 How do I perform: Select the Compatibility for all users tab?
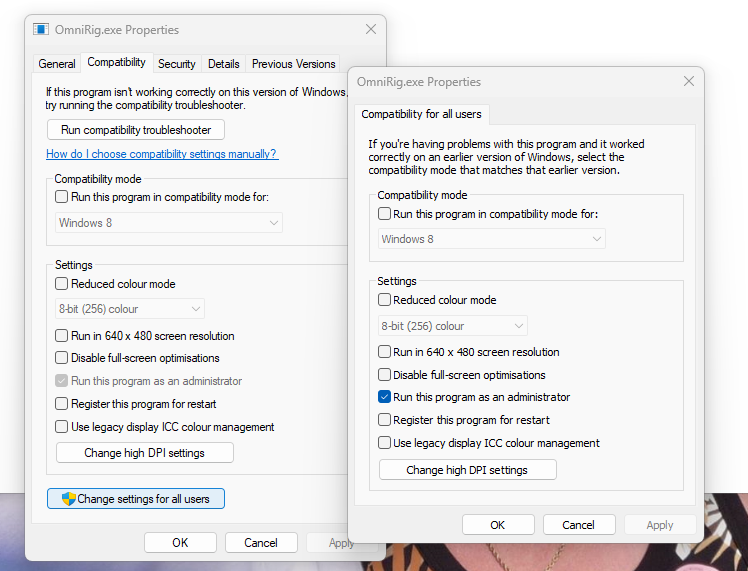click(x=421, y=114)
